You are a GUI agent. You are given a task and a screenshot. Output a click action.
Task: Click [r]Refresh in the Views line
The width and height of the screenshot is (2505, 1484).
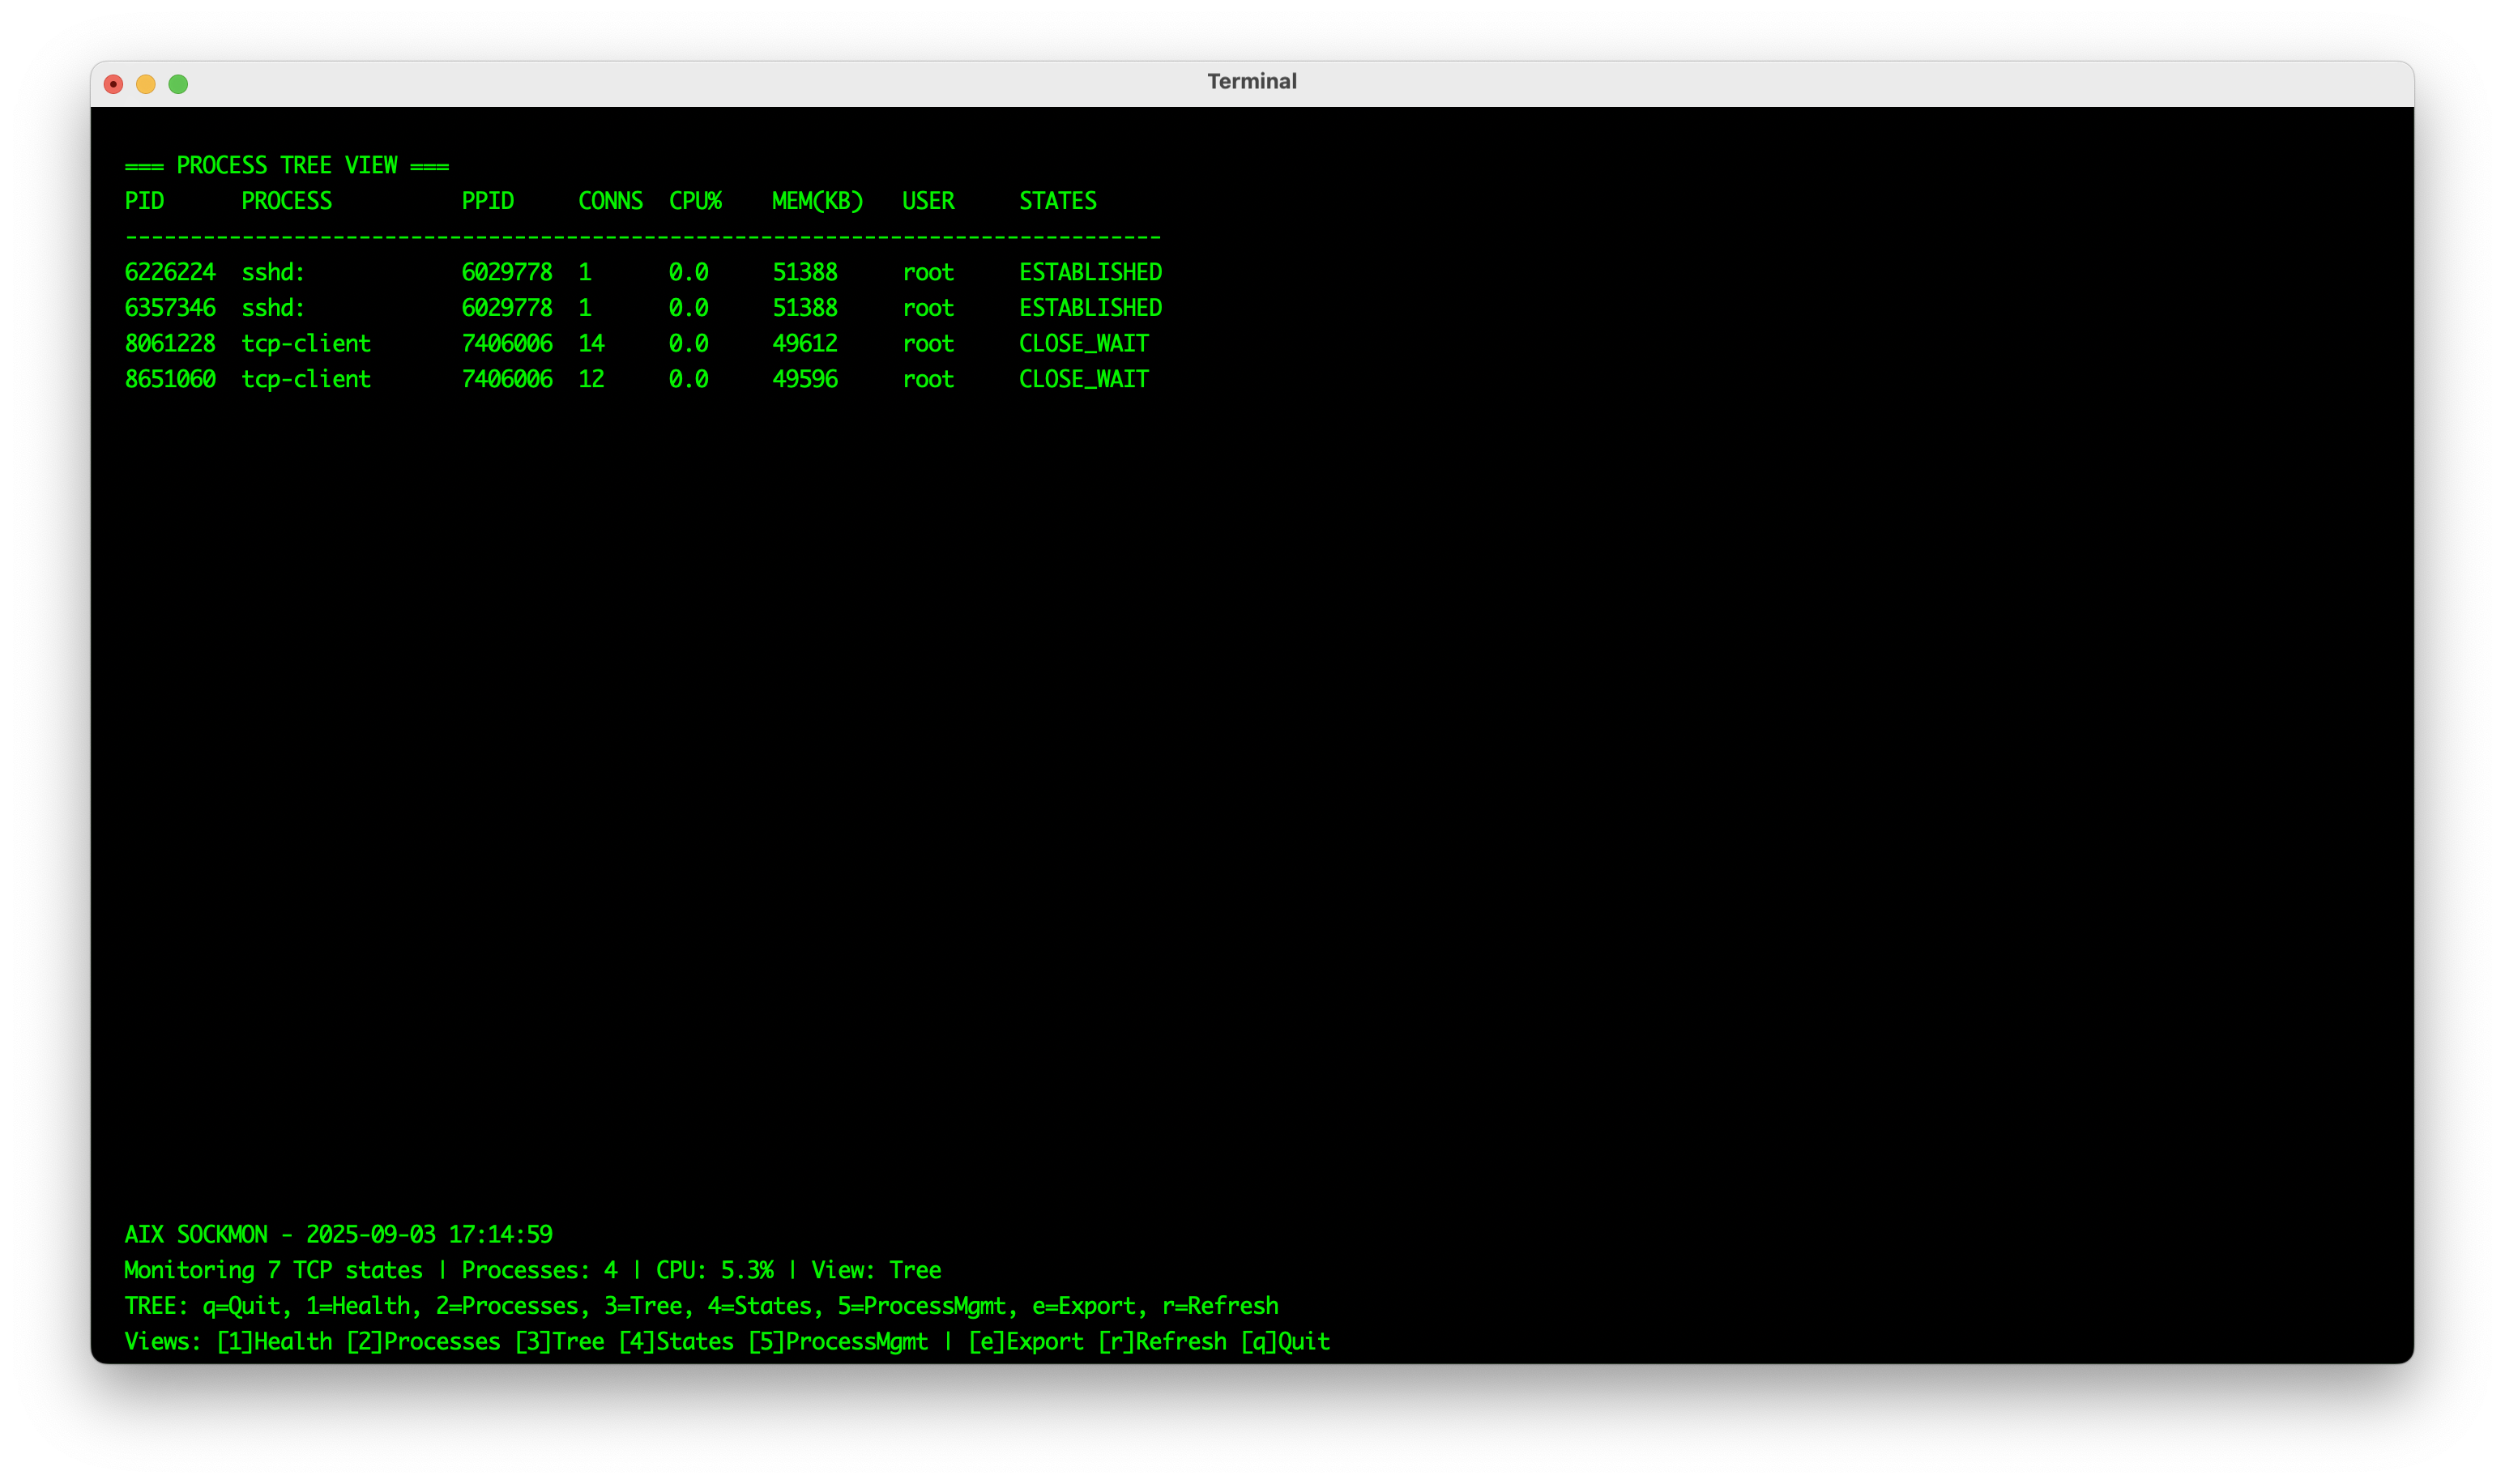[1162, 1343]
